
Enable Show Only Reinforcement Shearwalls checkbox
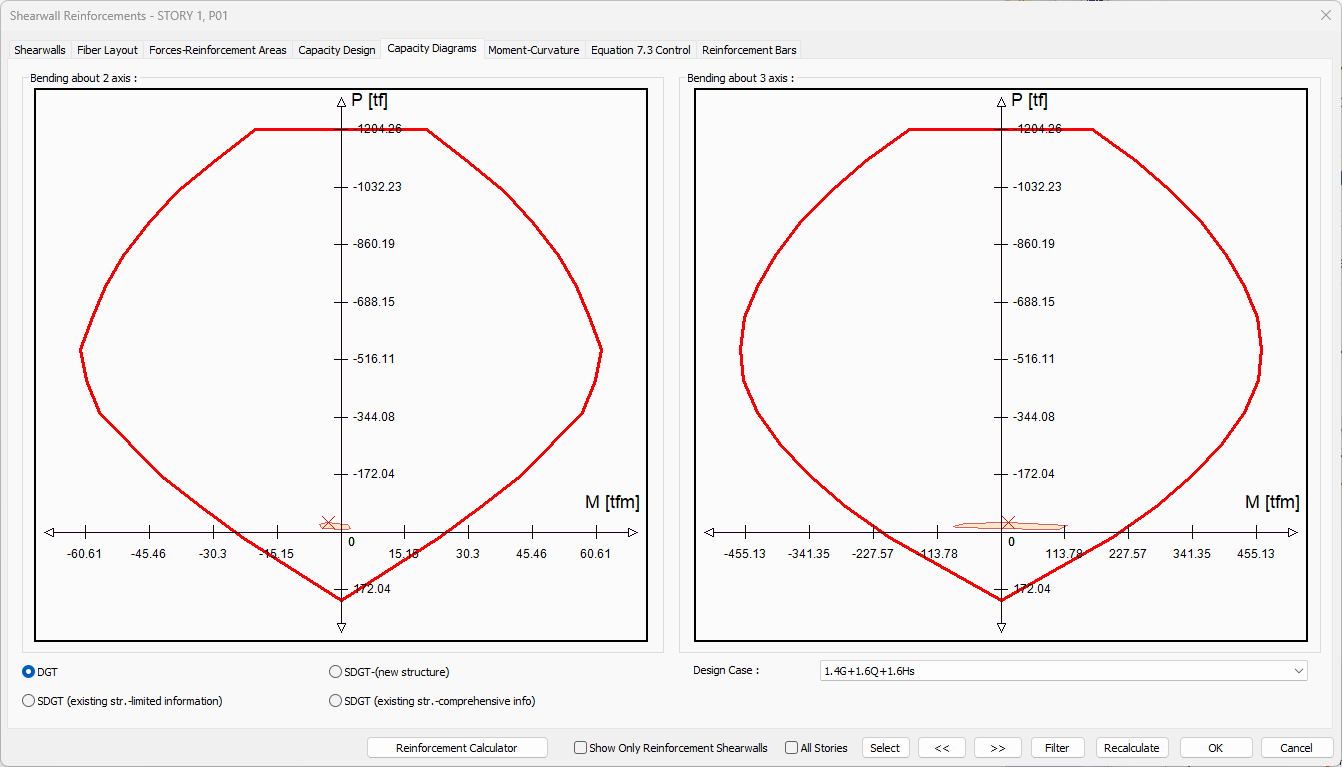pyautogui.click(x=580, y=748)
